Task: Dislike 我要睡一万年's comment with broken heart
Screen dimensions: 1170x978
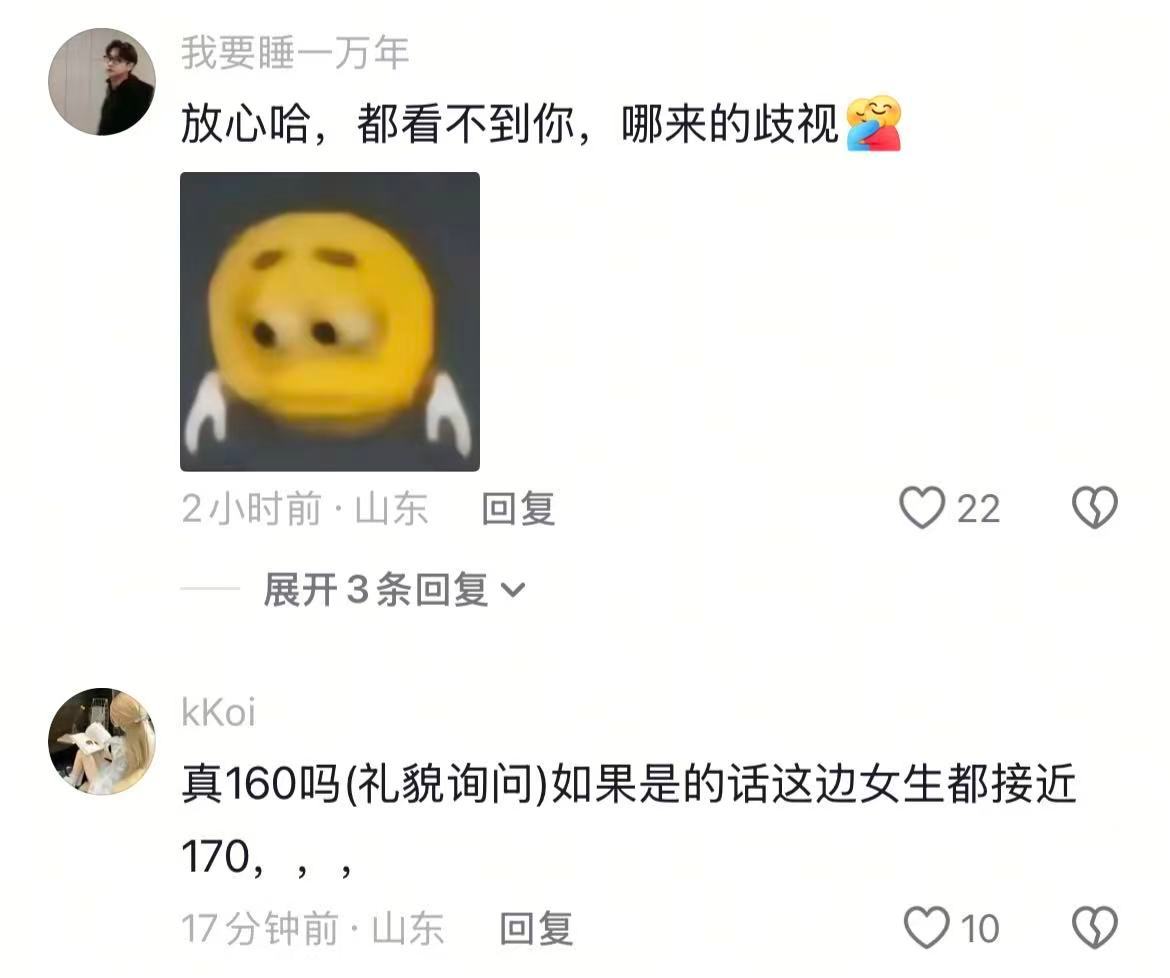Action: 1095,508
